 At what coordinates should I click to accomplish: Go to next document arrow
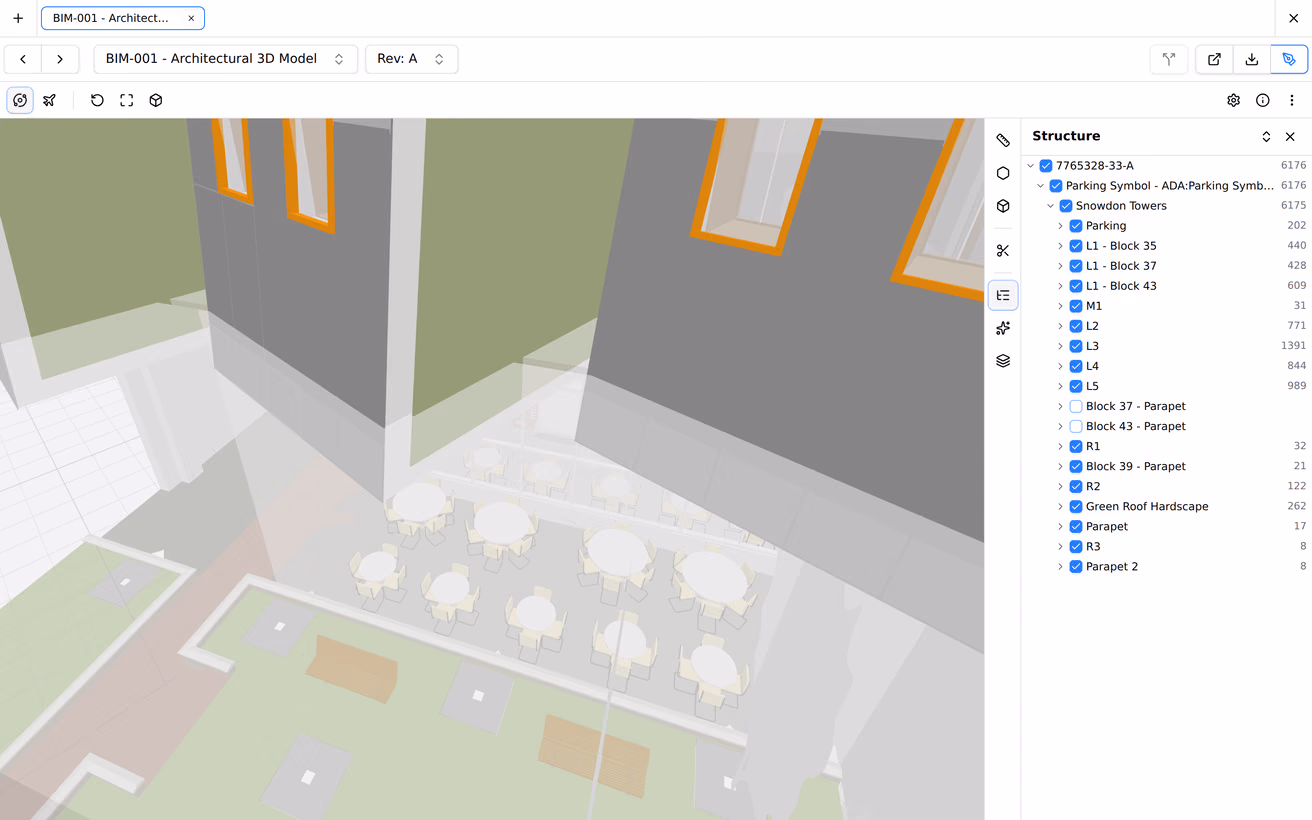click(x=60, y=59)
